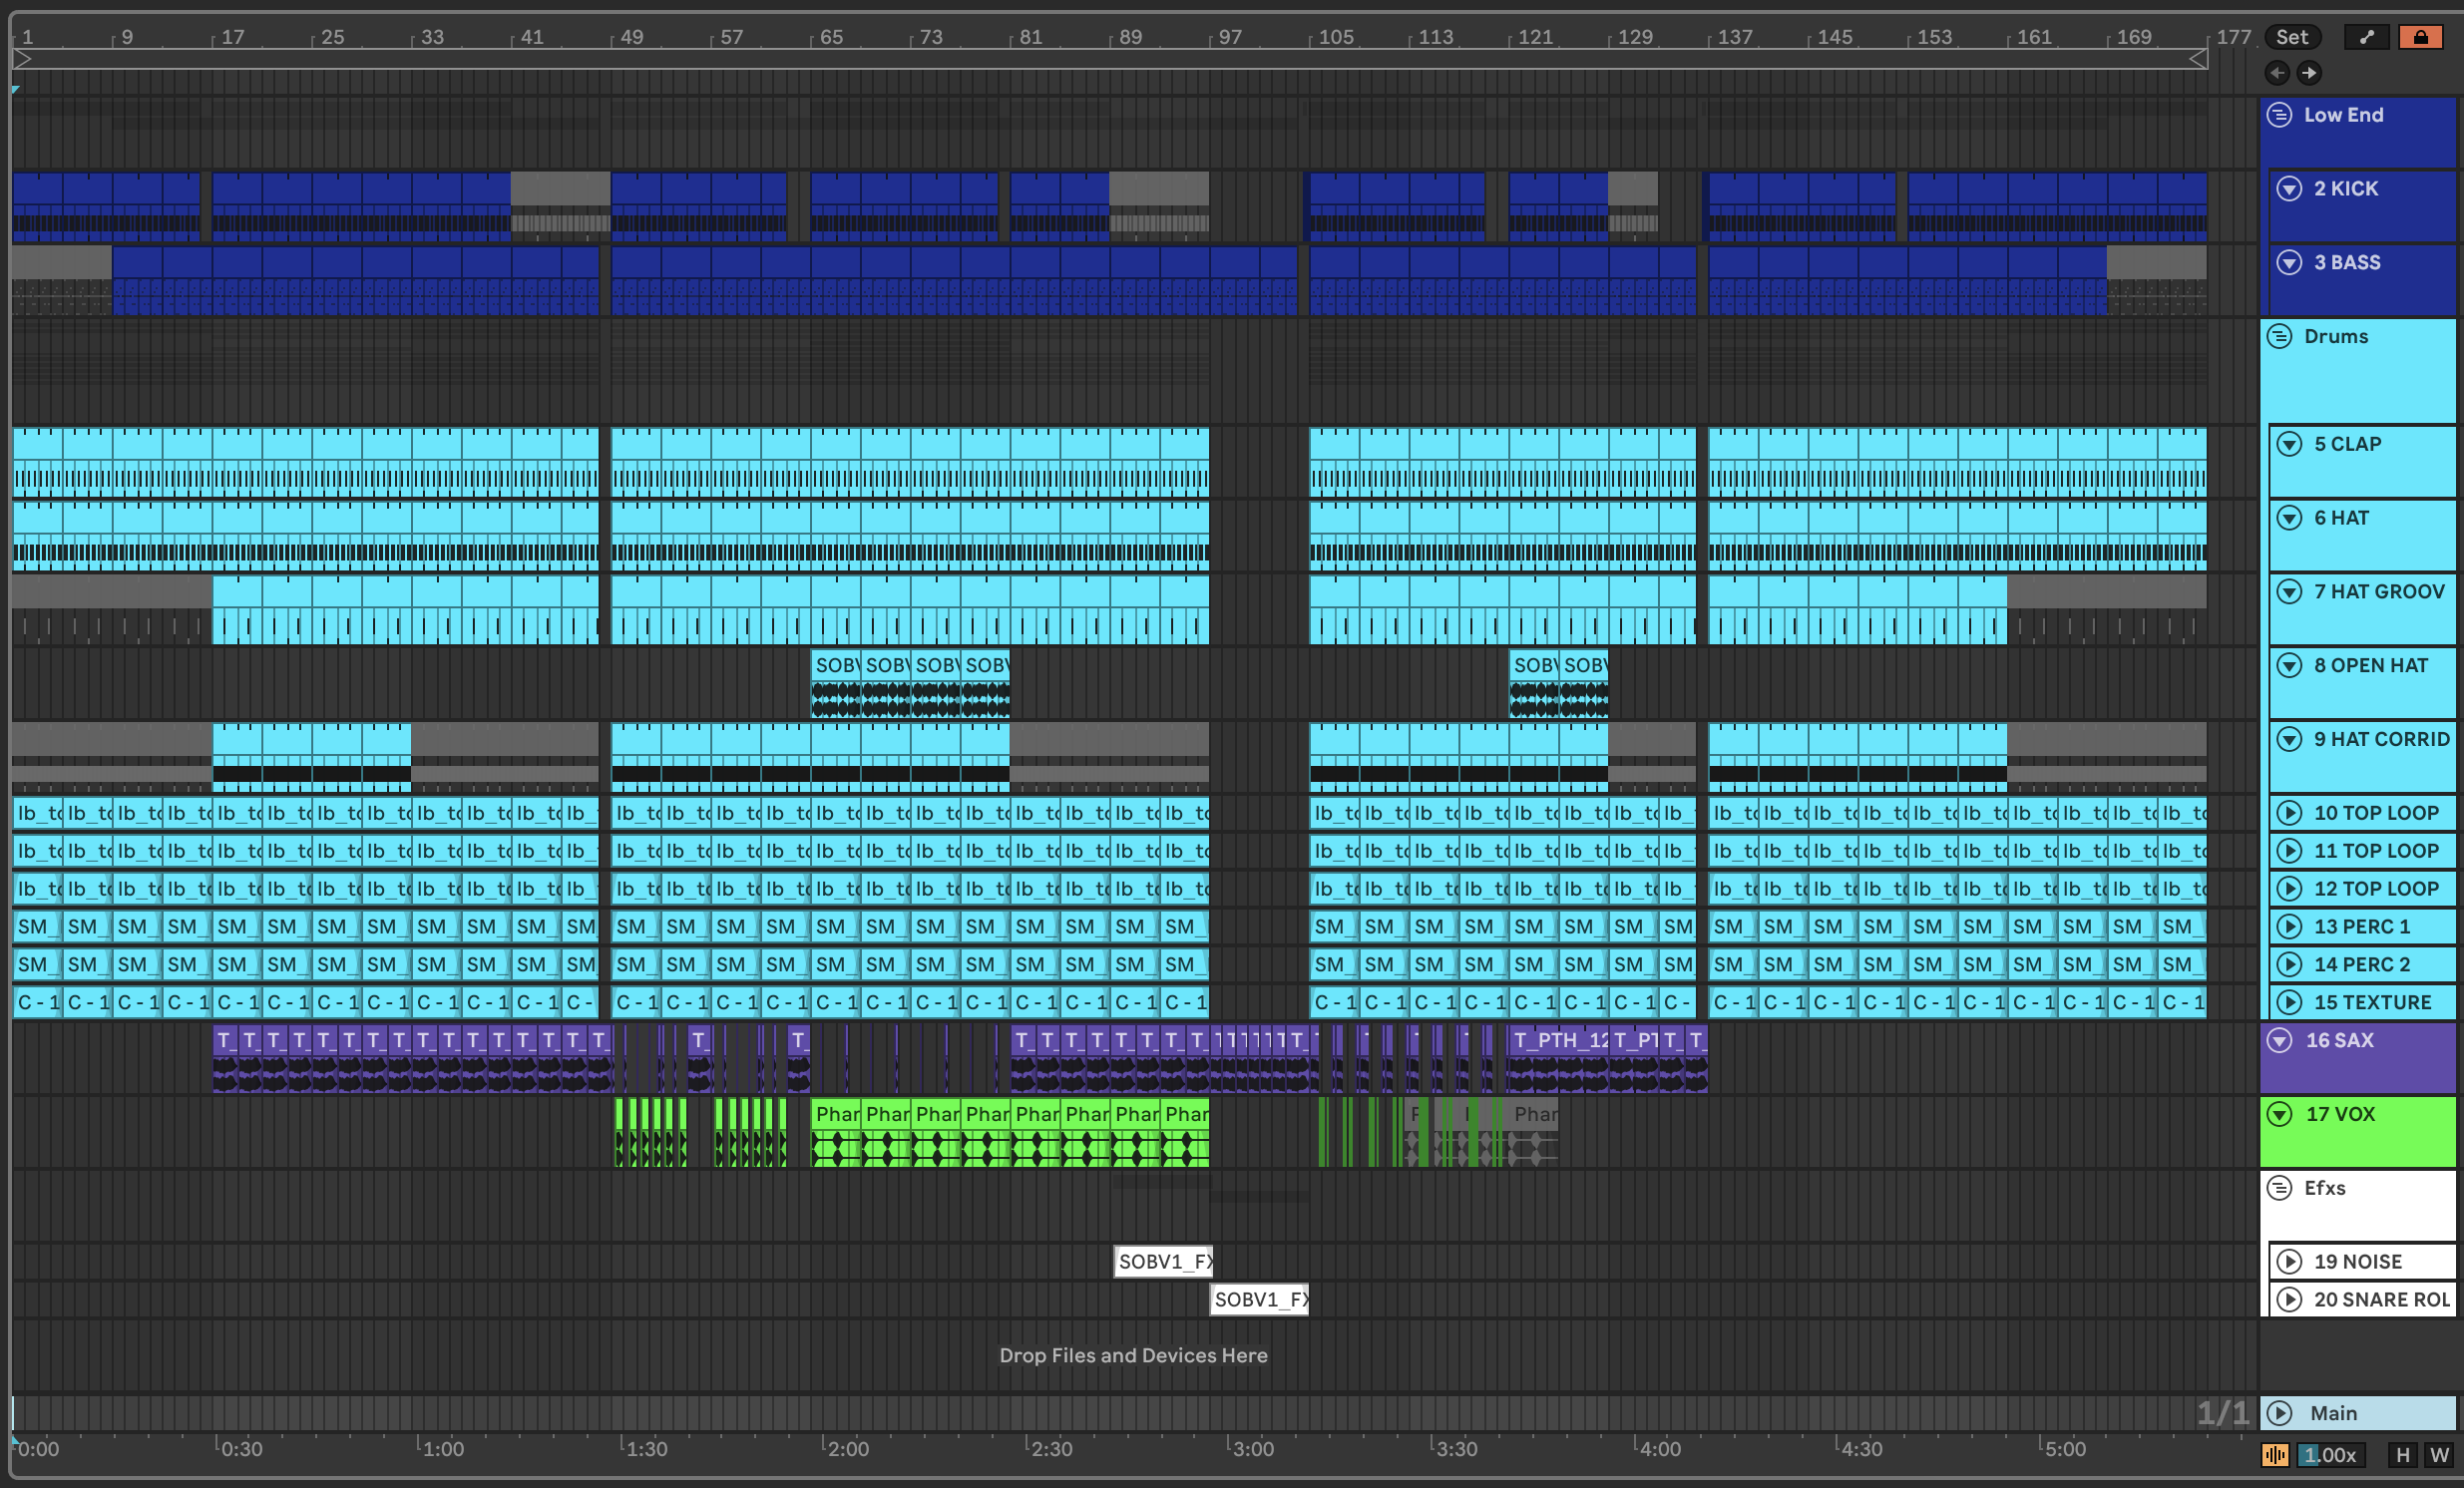2464x1488 pixels.
Task: Unfold the Main track
Action: click(2279, 1413)
